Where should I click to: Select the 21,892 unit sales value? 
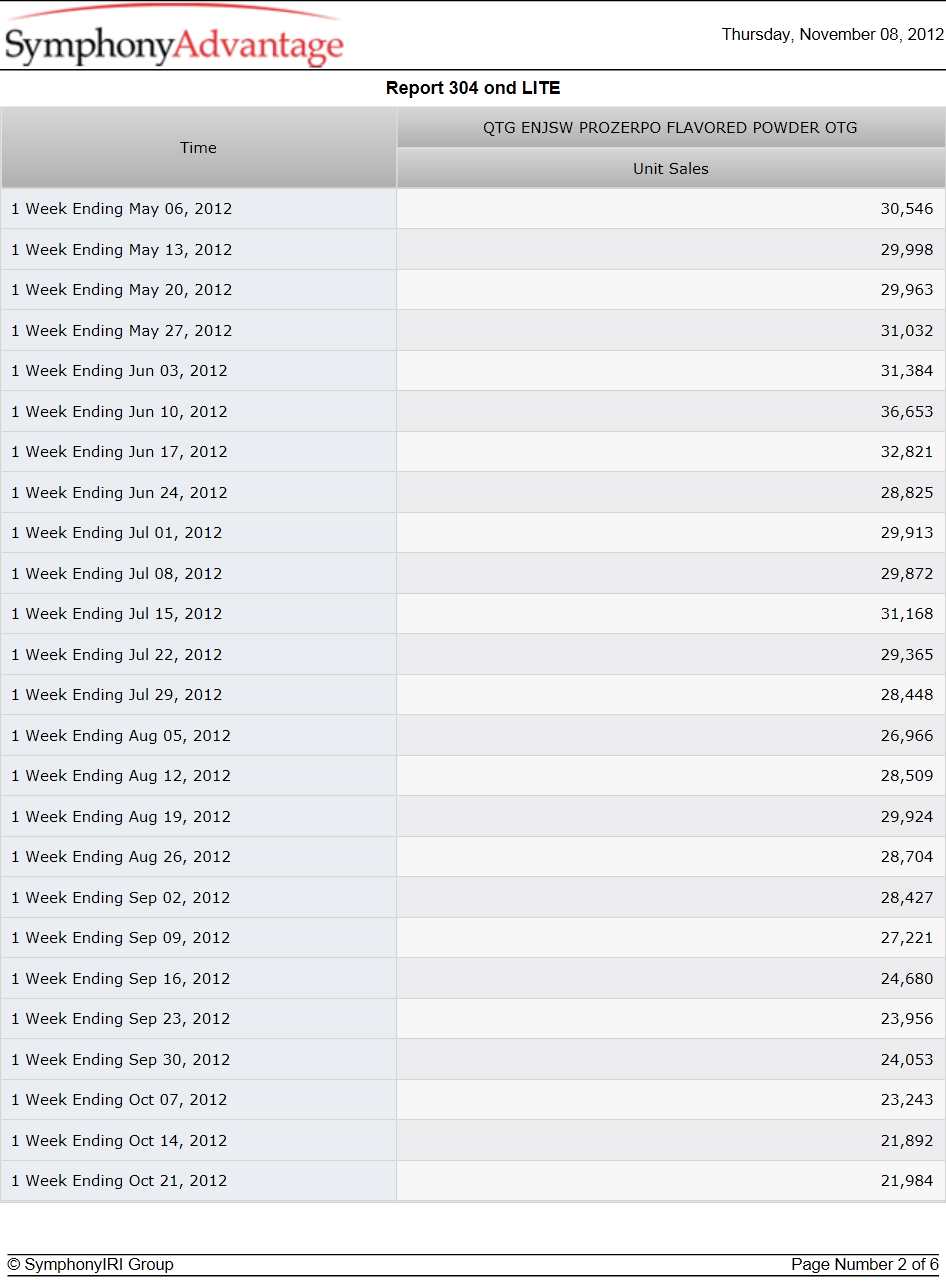907,1141
